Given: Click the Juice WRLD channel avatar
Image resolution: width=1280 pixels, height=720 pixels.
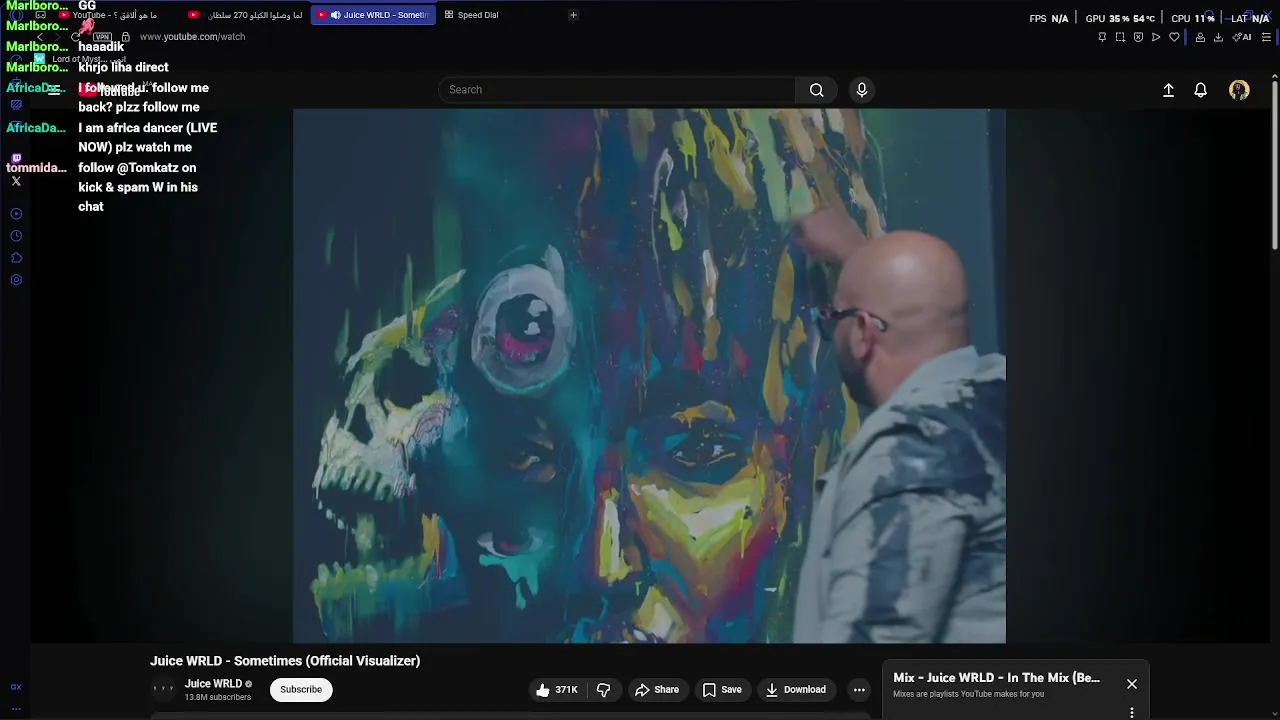Looking at the screenshot, I should pos(163,689).
